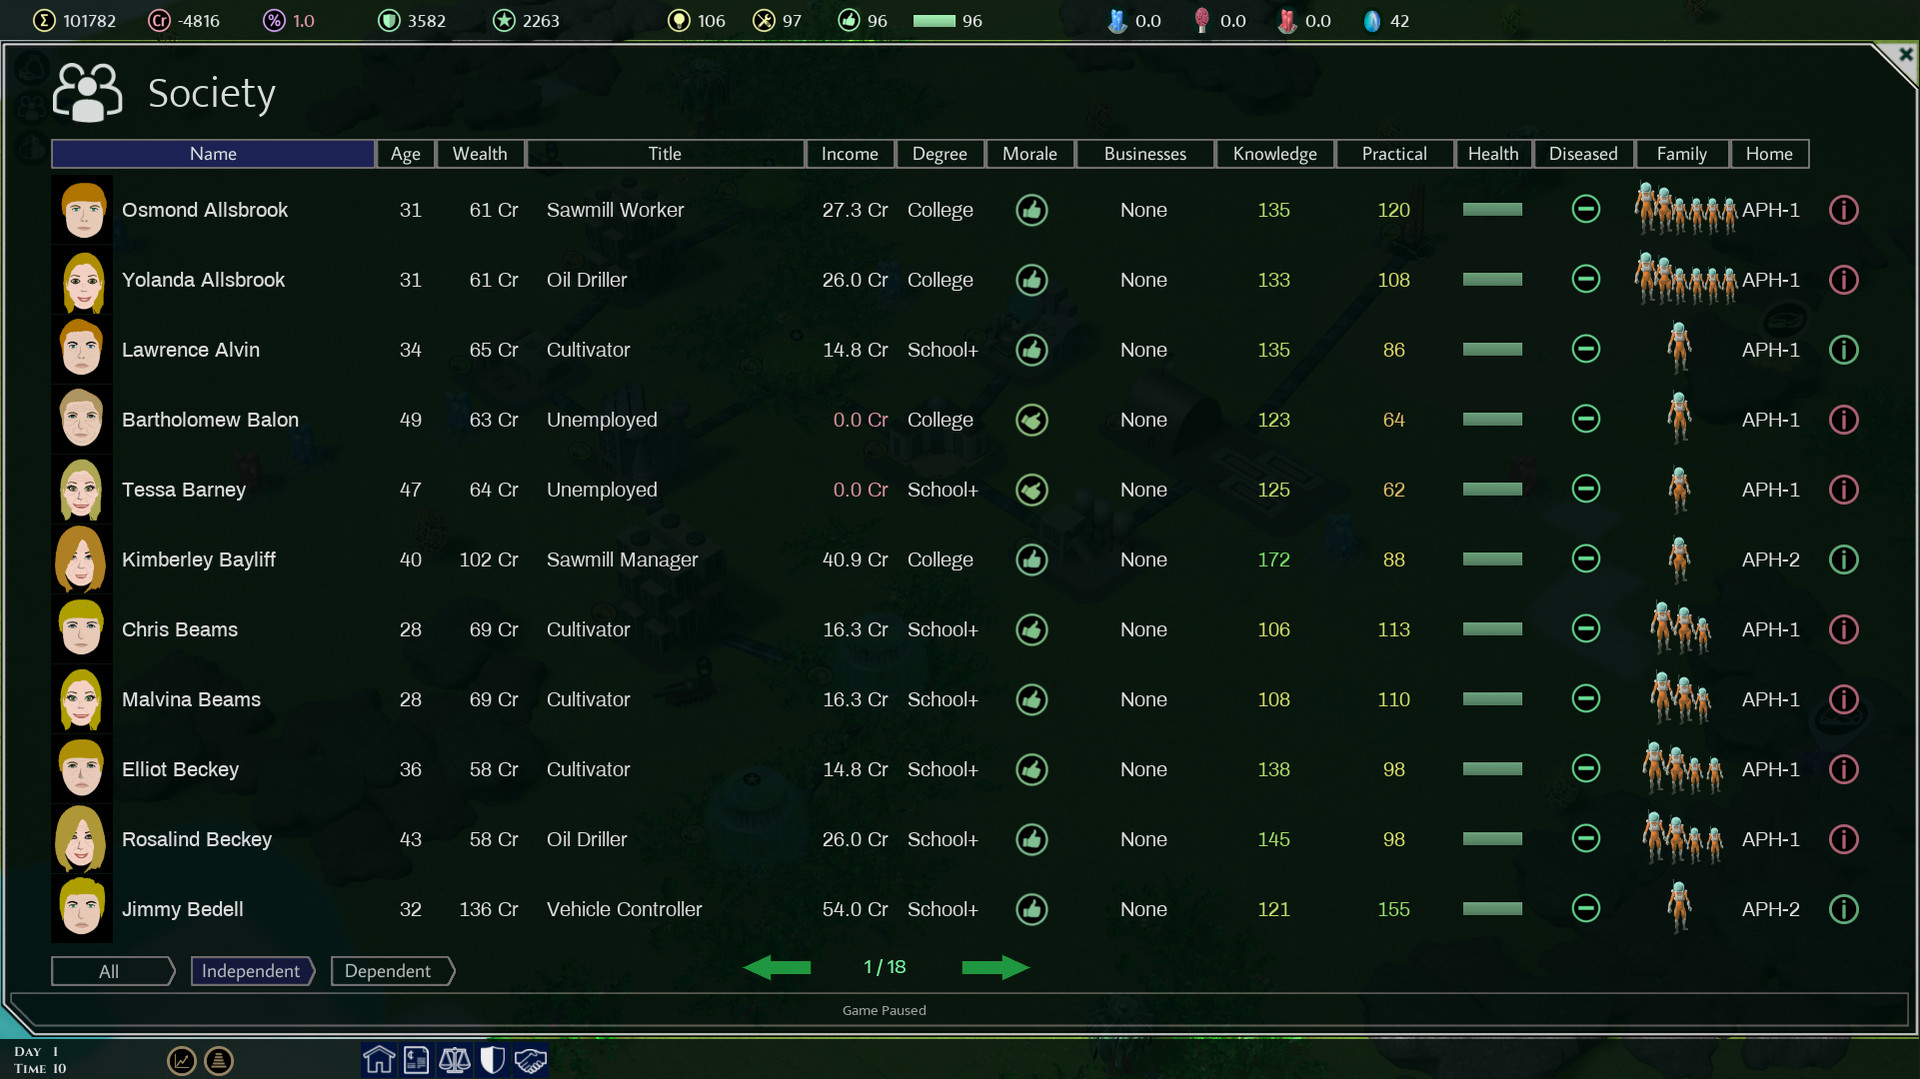Screen dimensions: 1920x1079
Task: Select the home icon in the bottom toolbar
Action: click(379, 1059)
